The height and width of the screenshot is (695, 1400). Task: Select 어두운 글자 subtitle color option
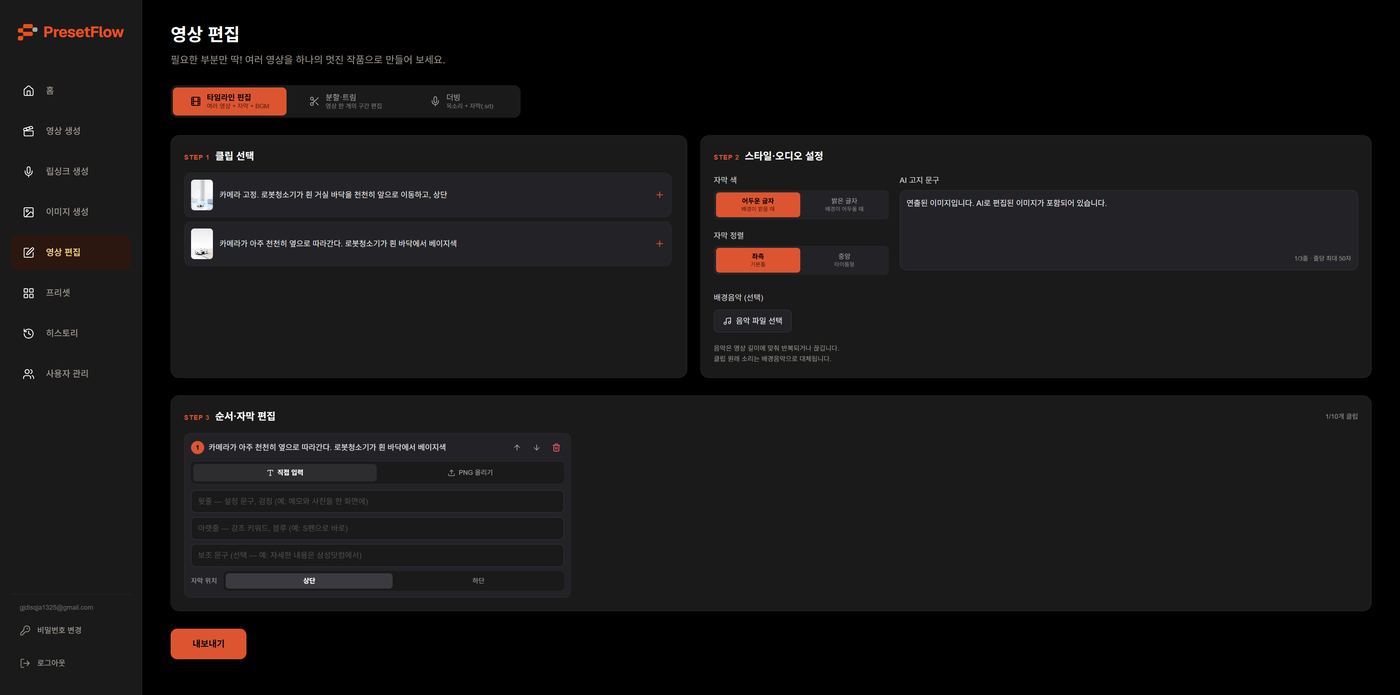[x=758, y=205]
